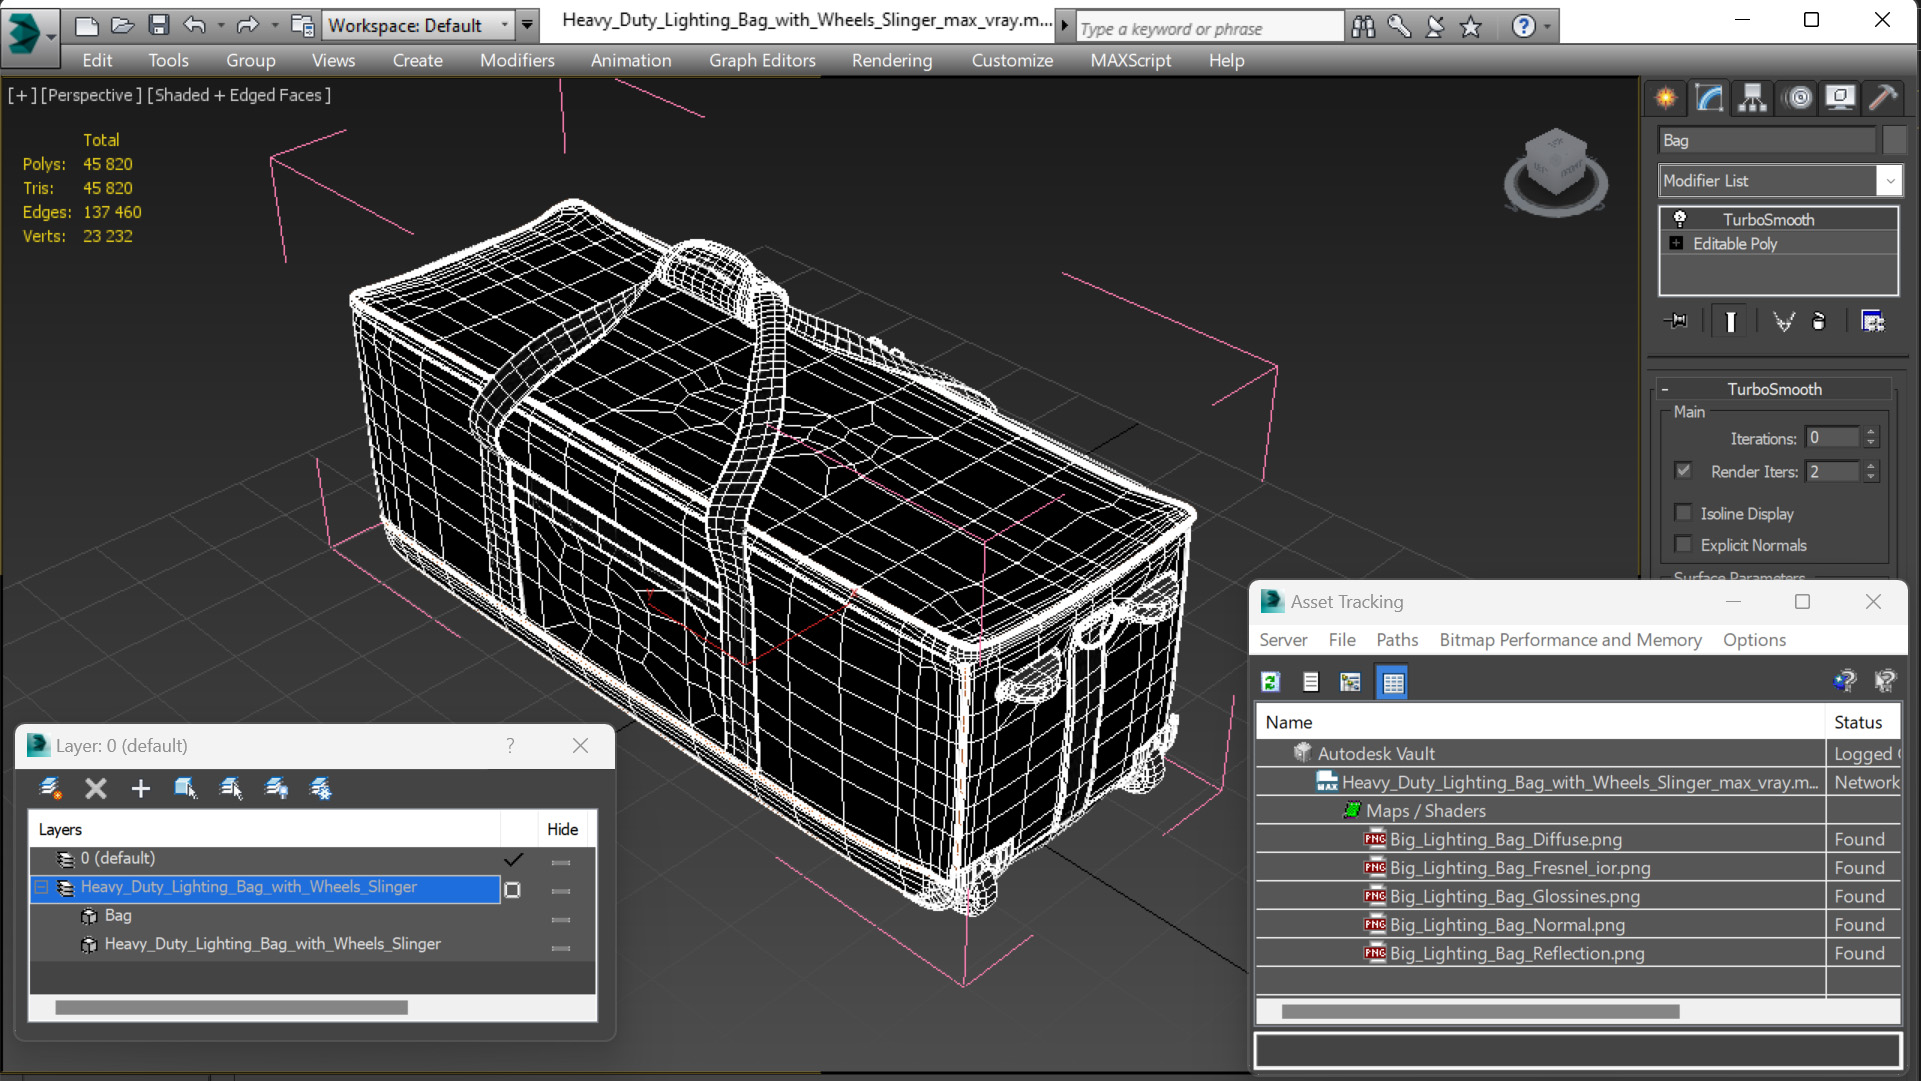Image resolution: width=1921 pixels, height=1081 pixels.
Task: Click the pin stack icon
Action: (1677, 321)
